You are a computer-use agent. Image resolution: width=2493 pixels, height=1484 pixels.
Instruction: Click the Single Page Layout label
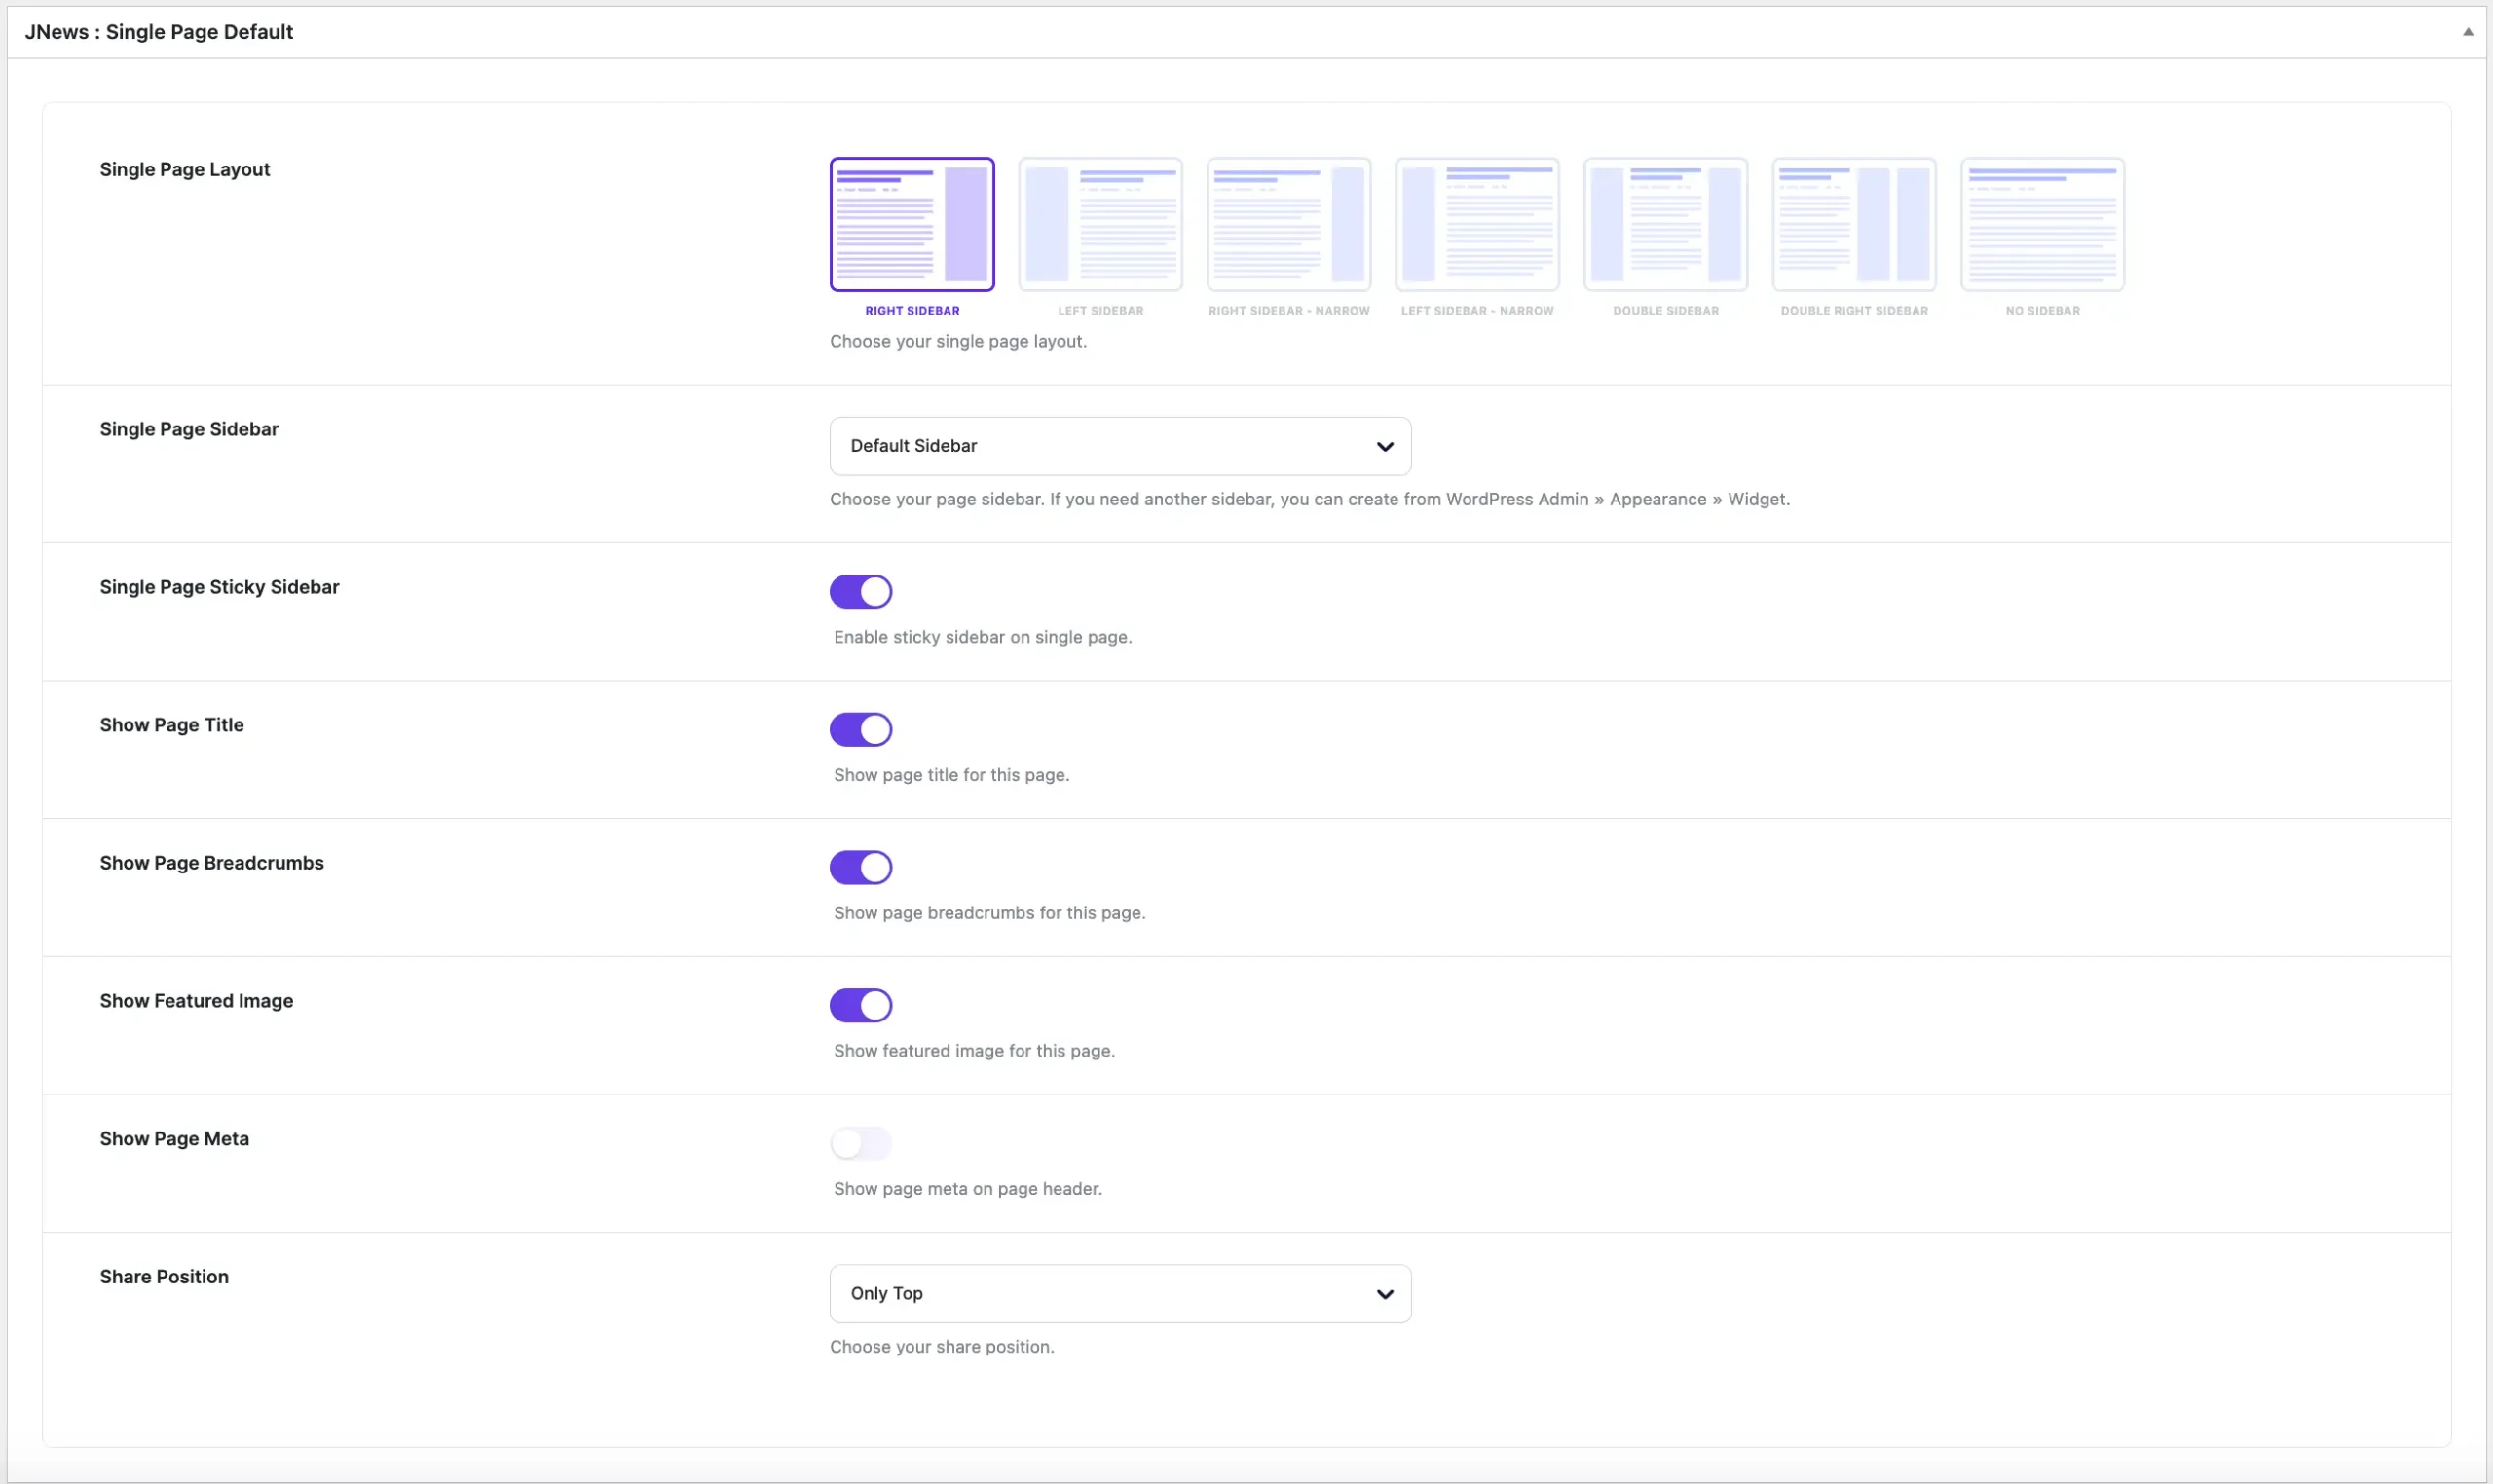tap(185, 169)
